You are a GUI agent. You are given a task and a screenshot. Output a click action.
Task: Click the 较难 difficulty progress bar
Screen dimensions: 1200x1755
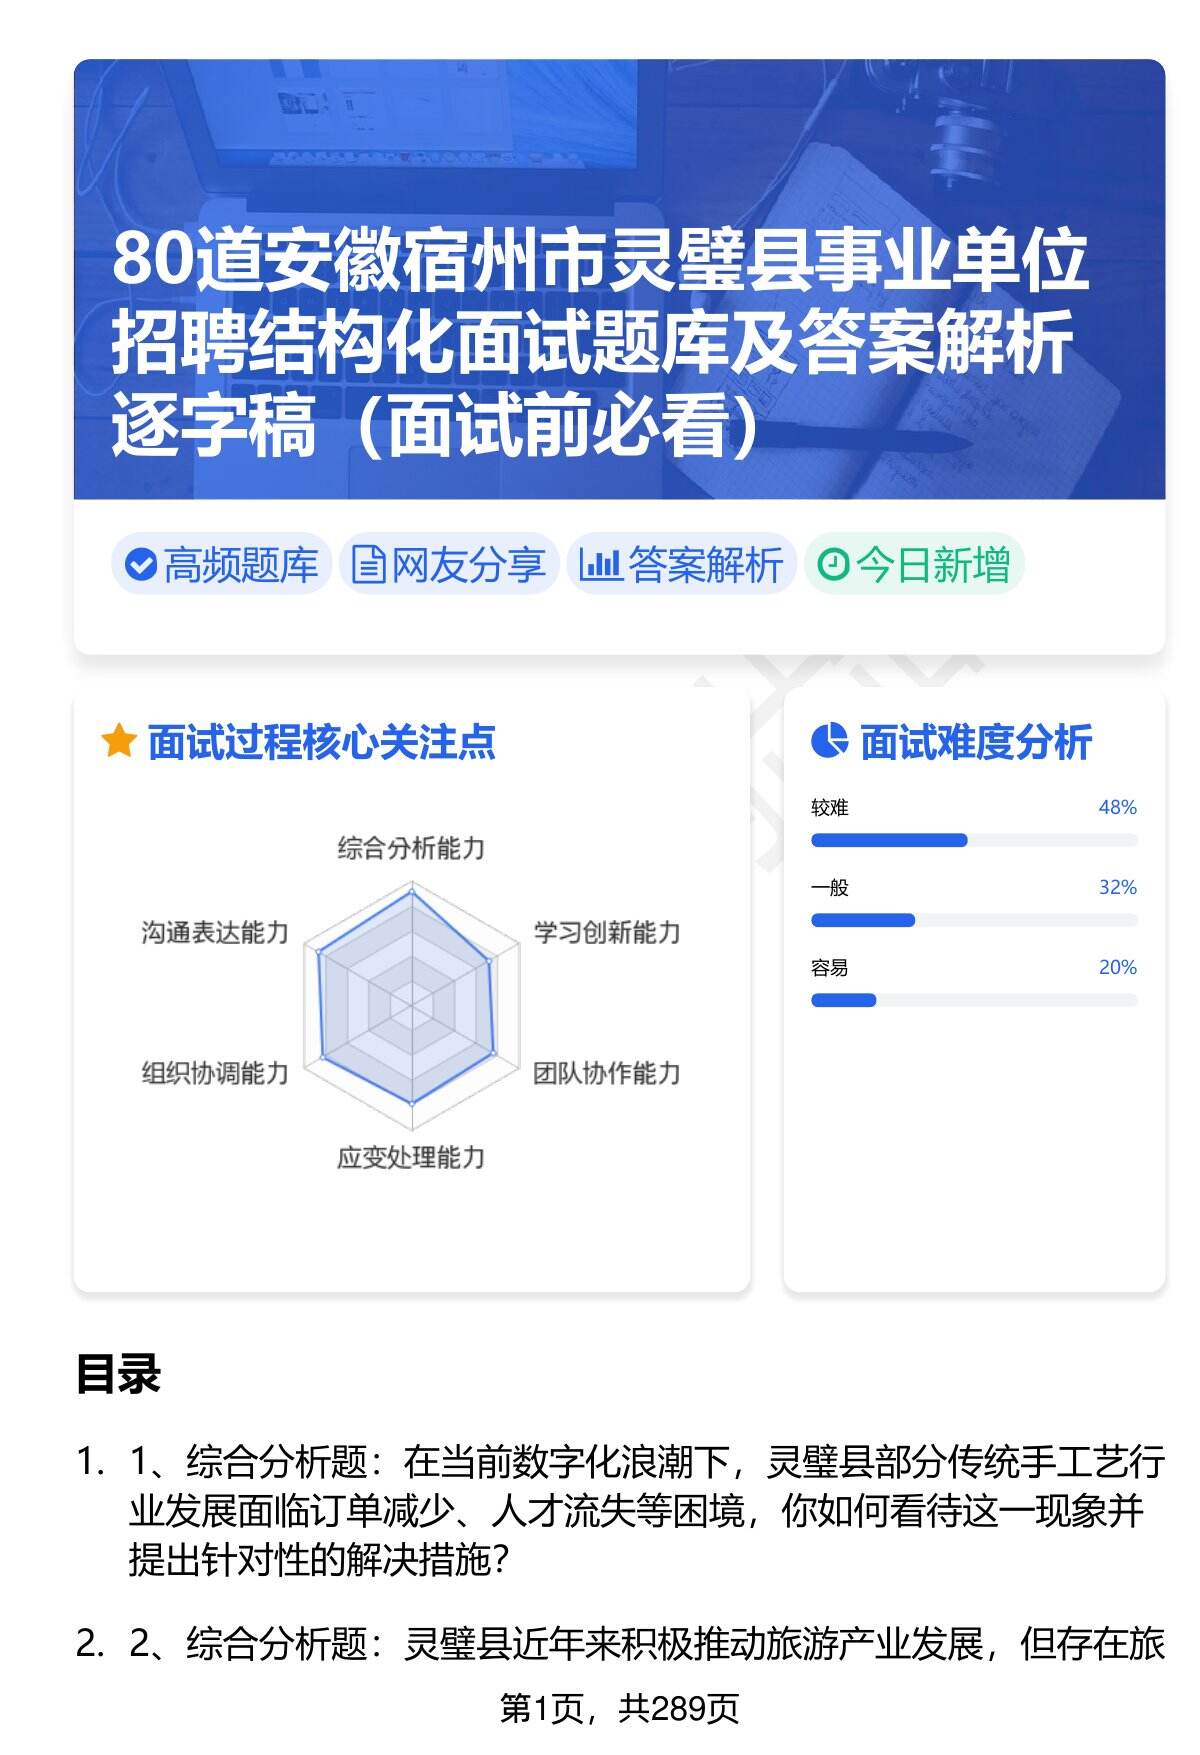pos(973,840)
